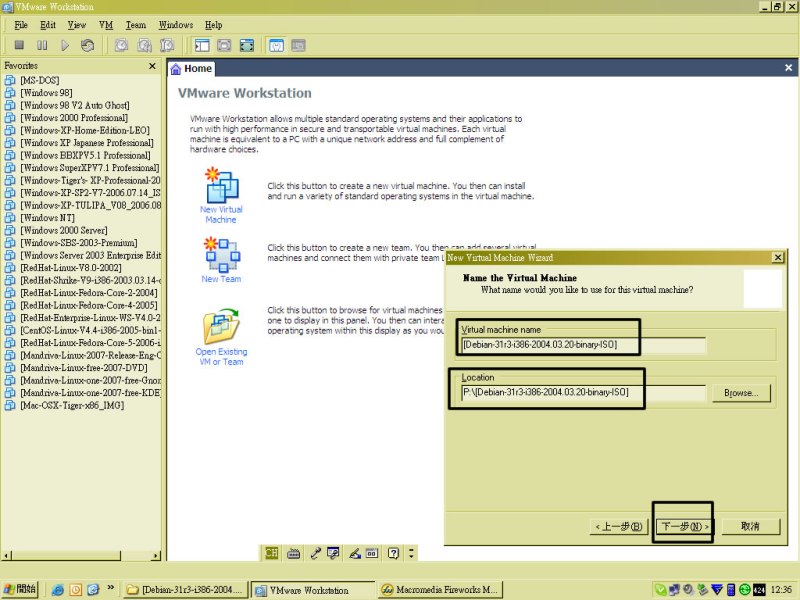Click the New Virtual Machine icon
The width and height of the screenshot is (800, 600).
point(221,185)
